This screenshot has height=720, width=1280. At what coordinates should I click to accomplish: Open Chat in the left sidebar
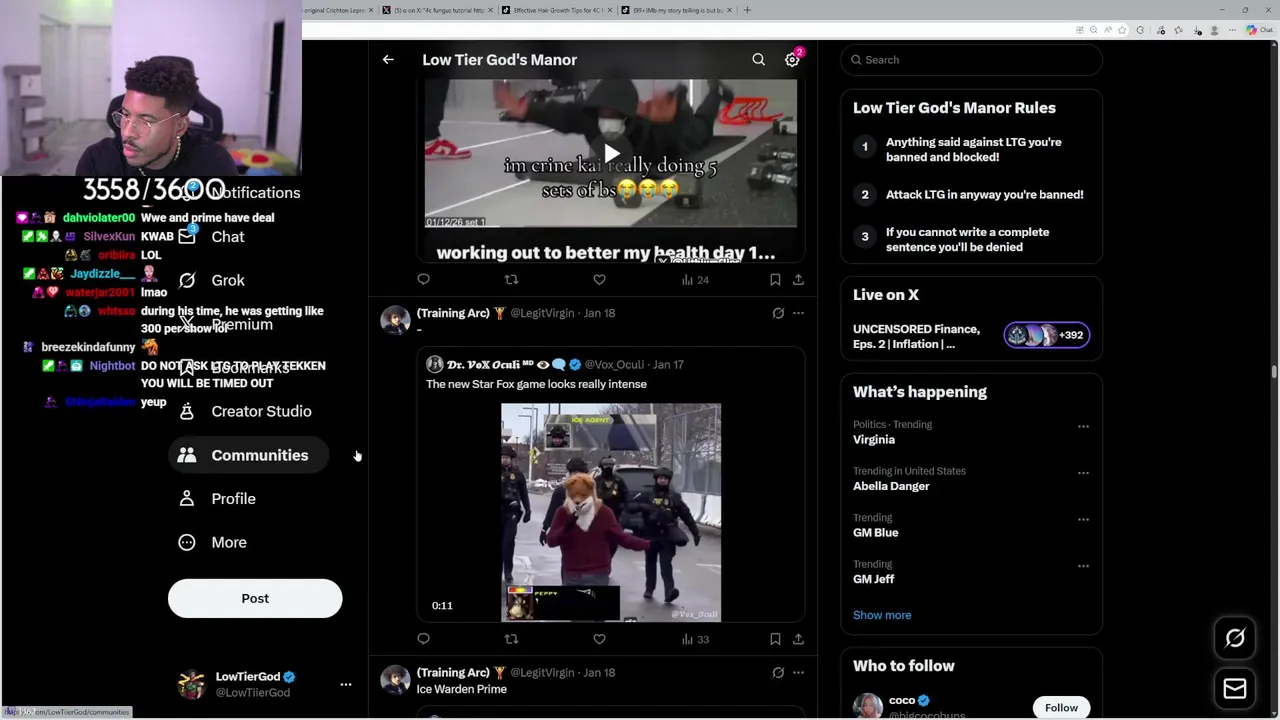tap(227, 237)
